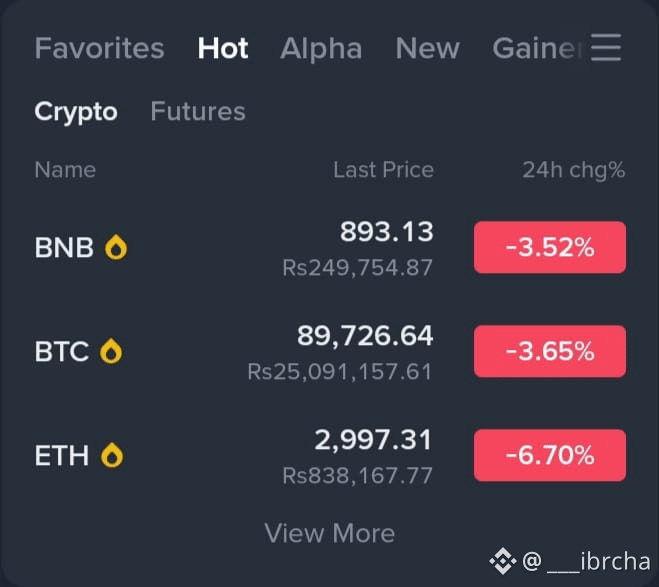Toggle the BTC -3.65% change badge

coord(550,351)
